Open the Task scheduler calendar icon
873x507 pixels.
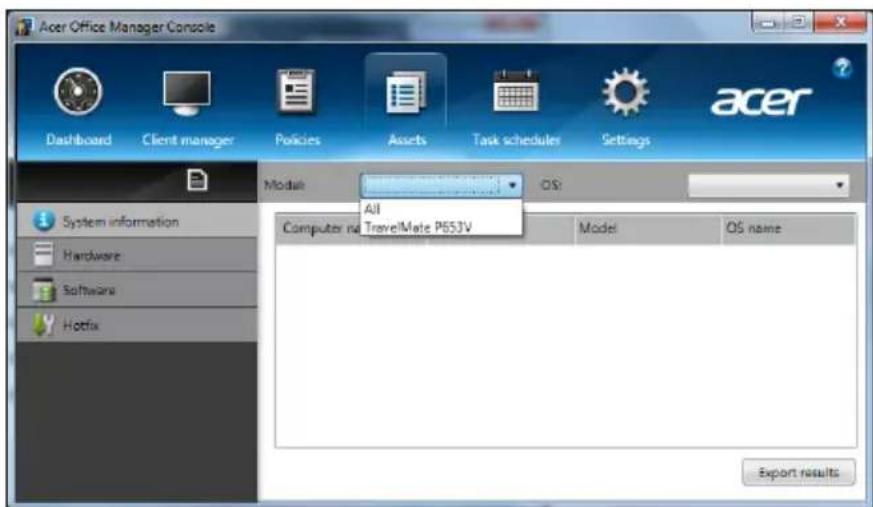coord(516,91)
